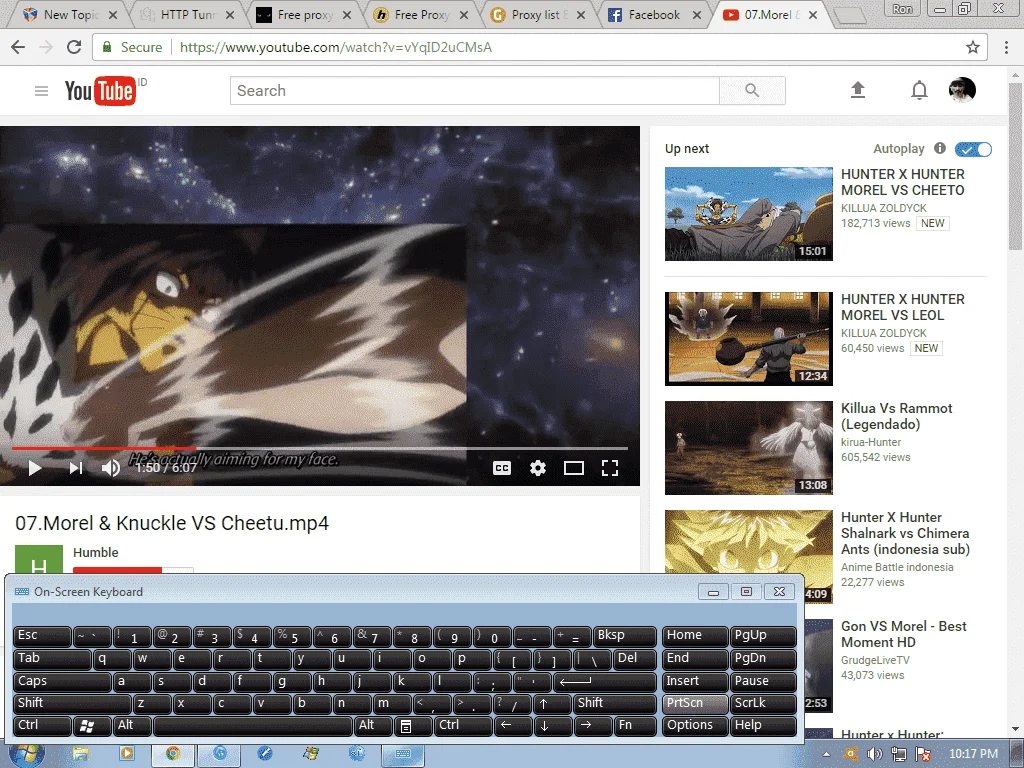Hit the Esc key on On-Screen Keyboard
1024x768 pixels.
click(x=42, y=635)
